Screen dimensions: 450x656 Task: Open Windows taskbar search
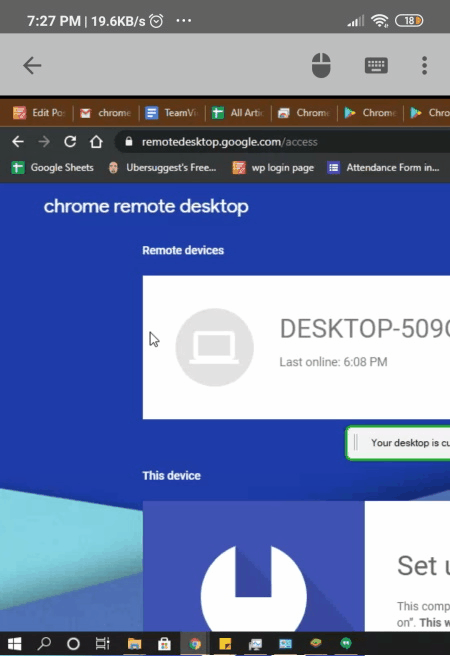(44, 643)
